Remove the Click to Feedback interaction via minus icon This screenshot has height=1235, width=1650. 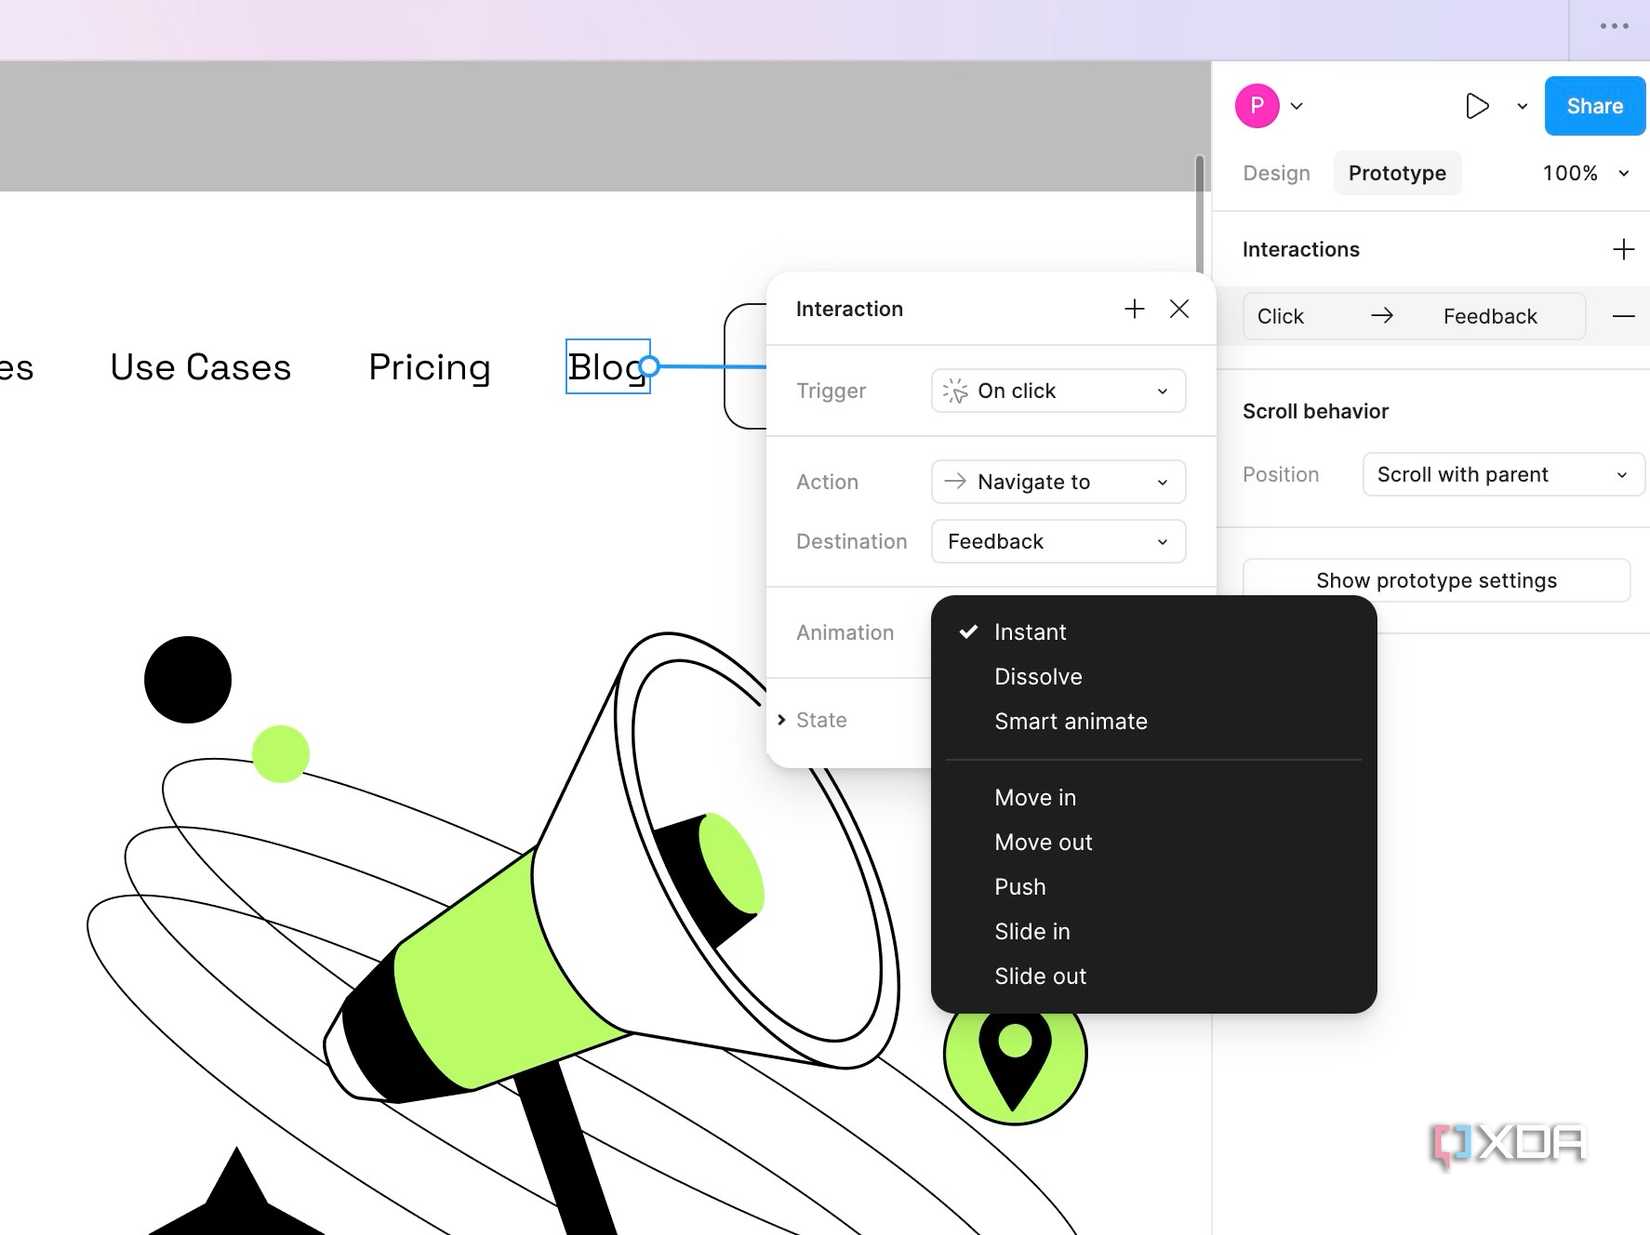pyautogui.click(x=1621, y=315)
